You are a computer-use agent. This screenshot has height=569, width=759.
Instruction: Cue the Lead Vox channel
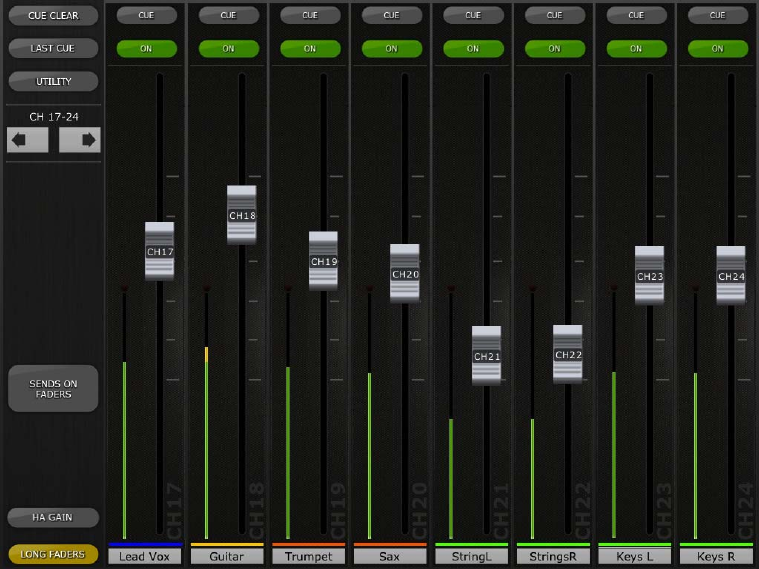click(146, 15)
